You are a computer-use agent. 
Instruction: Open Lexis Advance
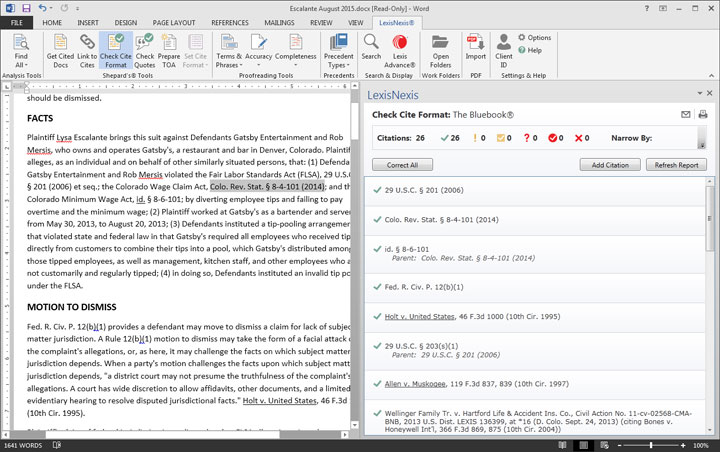pyautogui.click(x=399, y=51)
